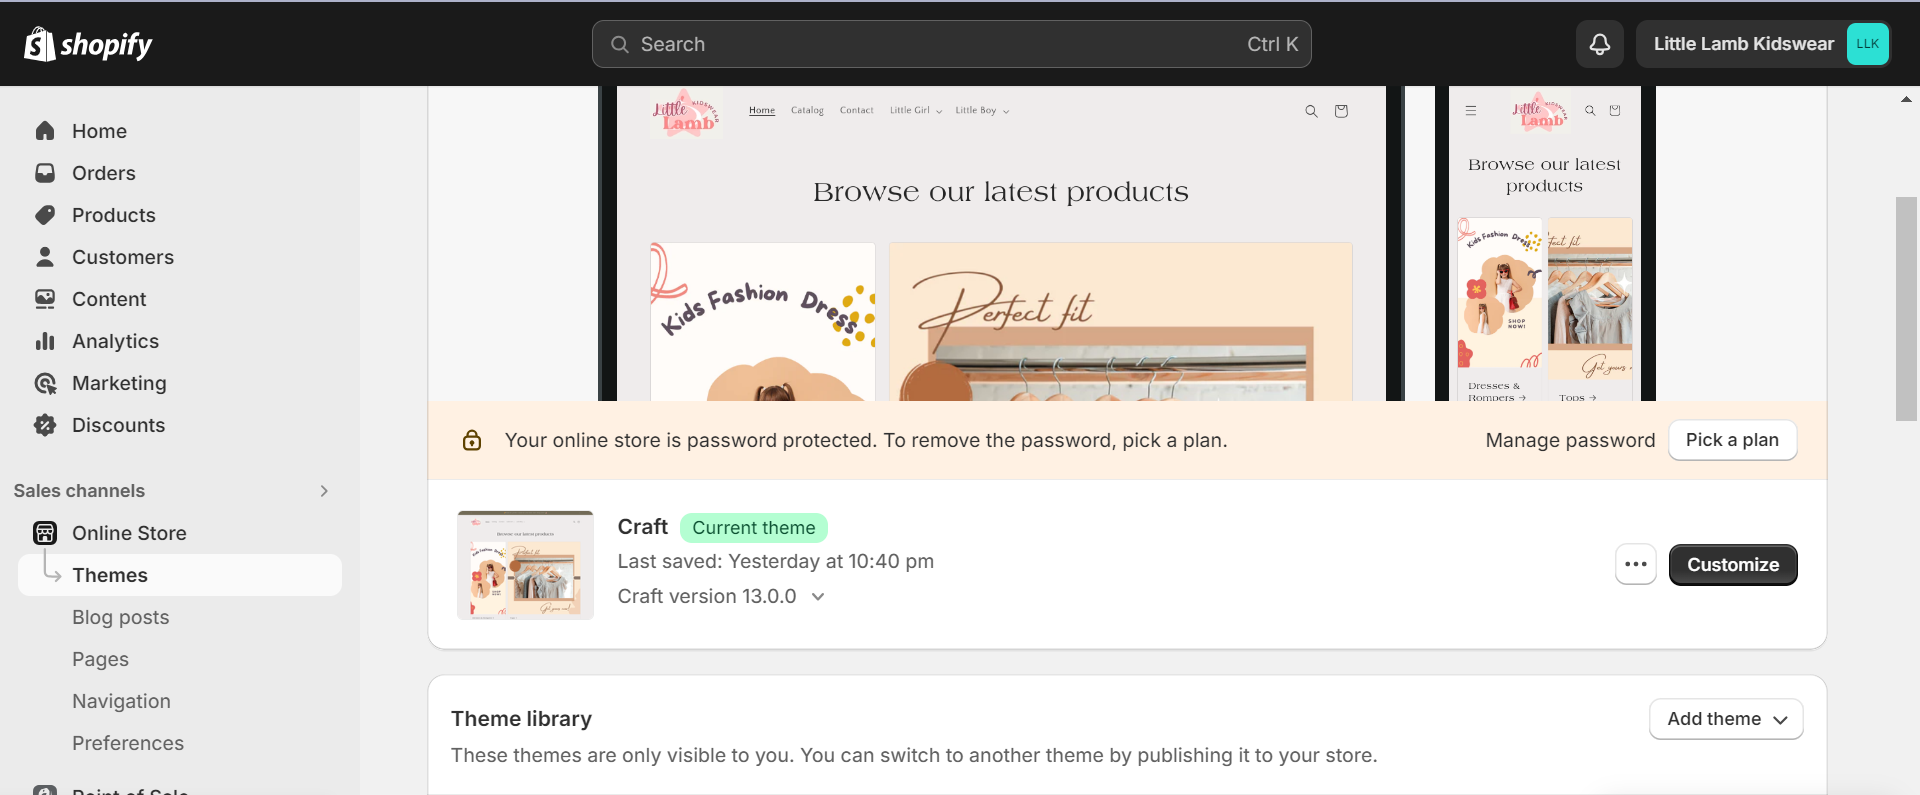The image size is (1920, 795).
Task: Open the notifications bell
Action: [1600, 44]
